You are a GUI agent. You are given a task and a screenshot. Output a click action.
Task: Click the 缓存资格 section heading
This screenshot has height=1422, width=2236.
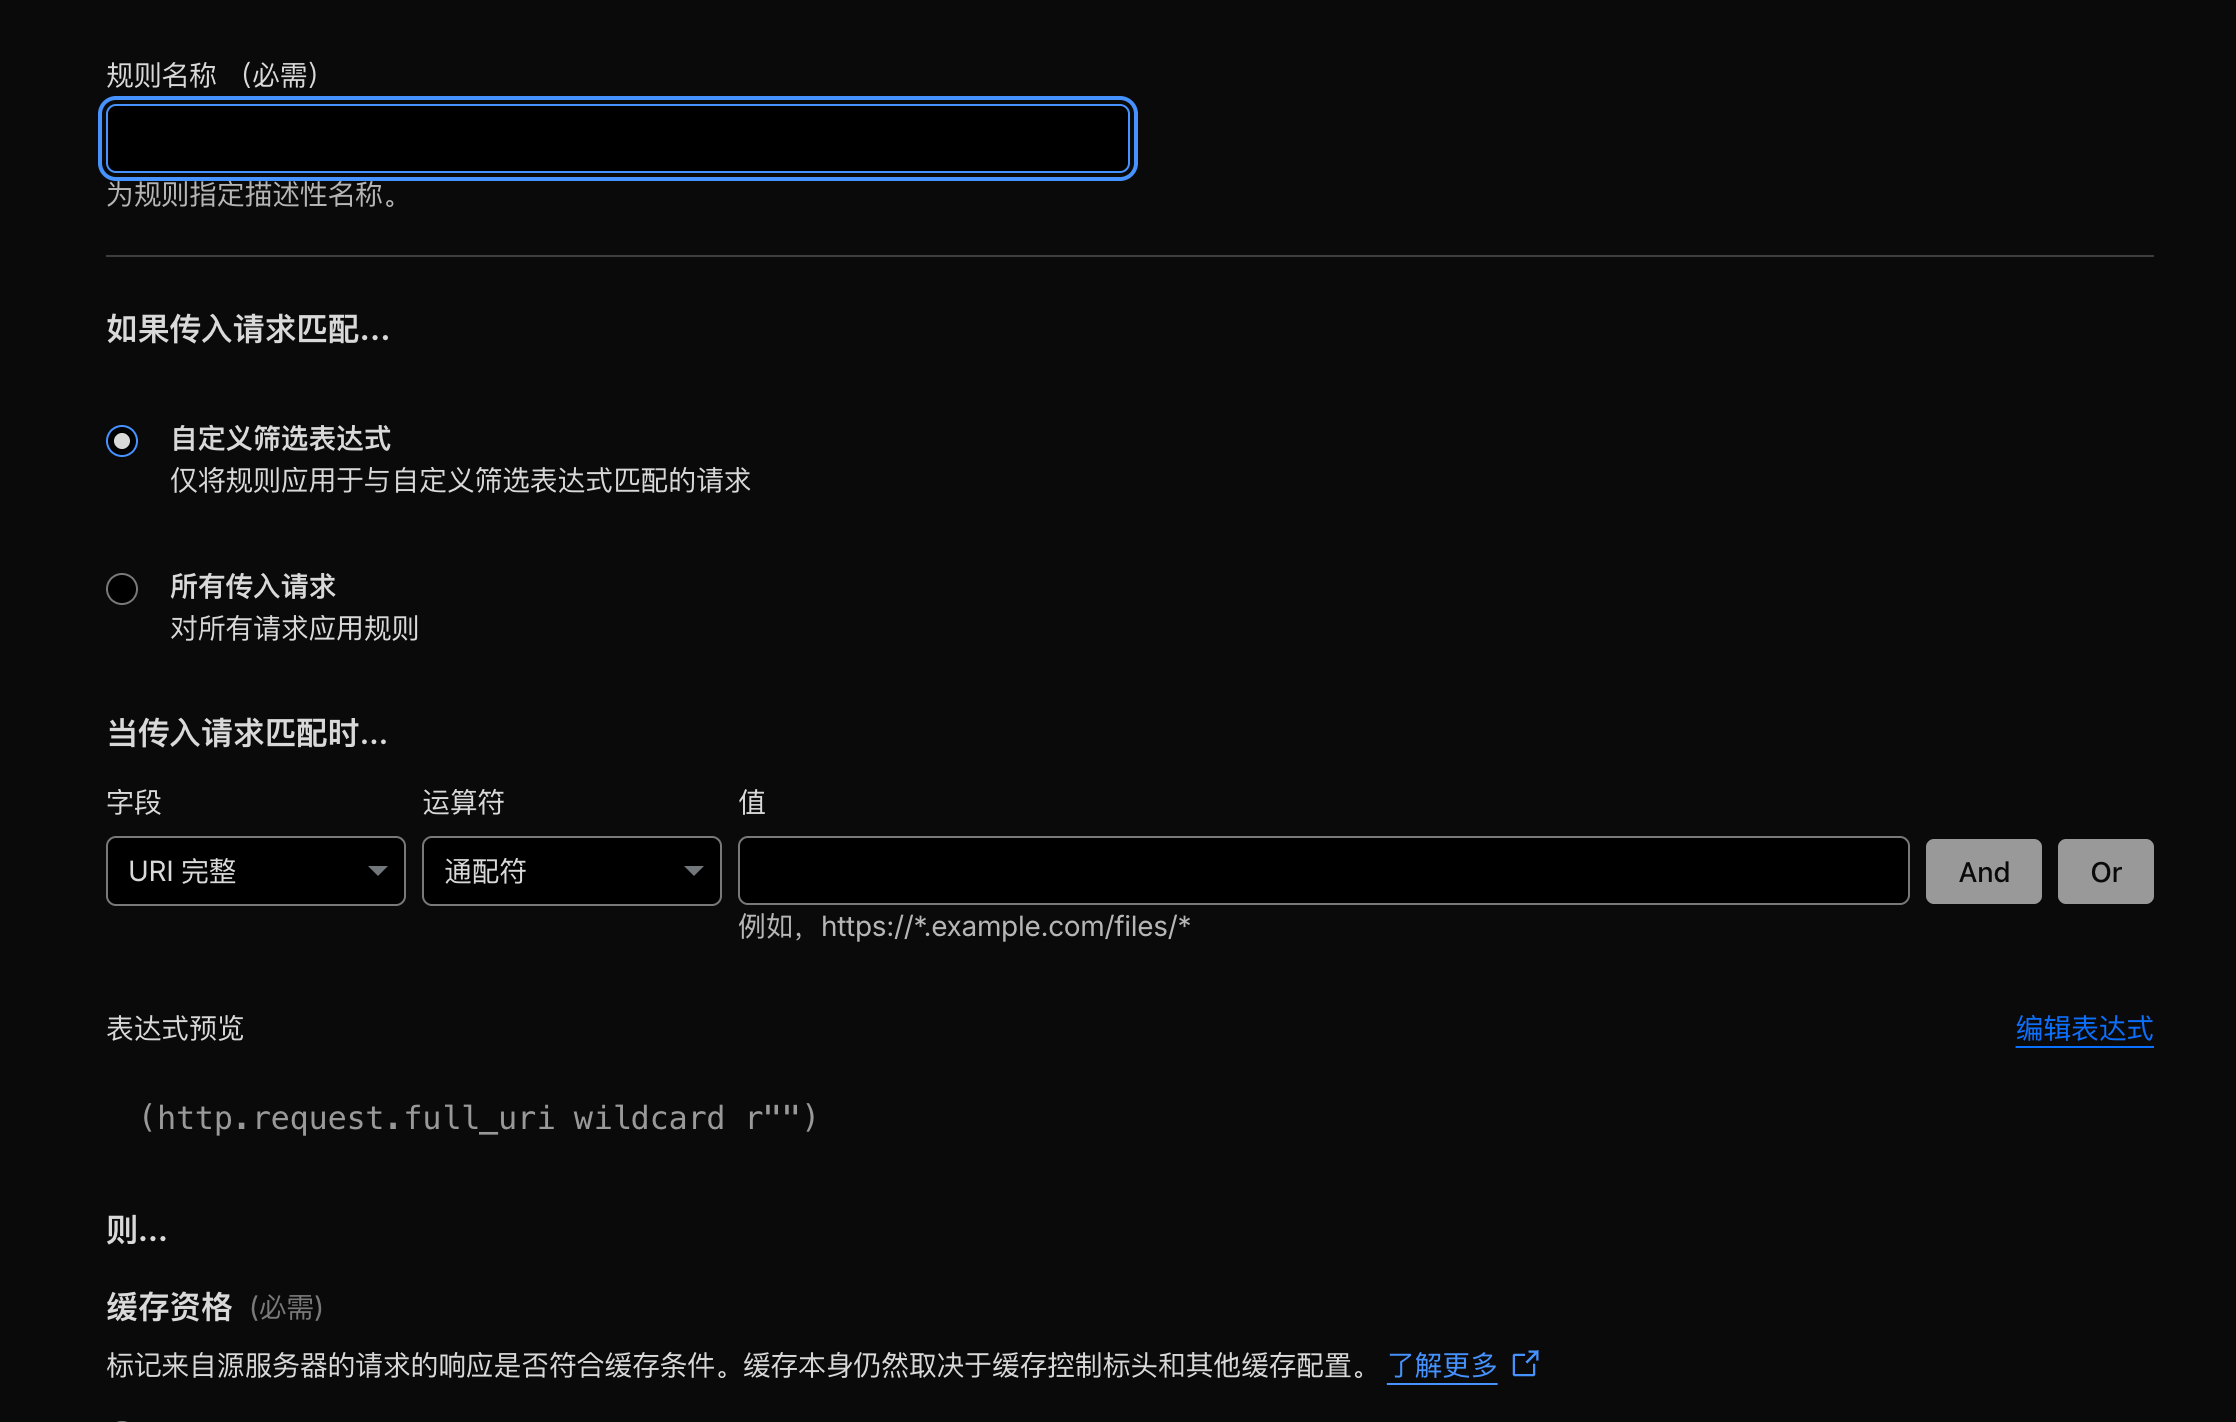(169, 1307)
